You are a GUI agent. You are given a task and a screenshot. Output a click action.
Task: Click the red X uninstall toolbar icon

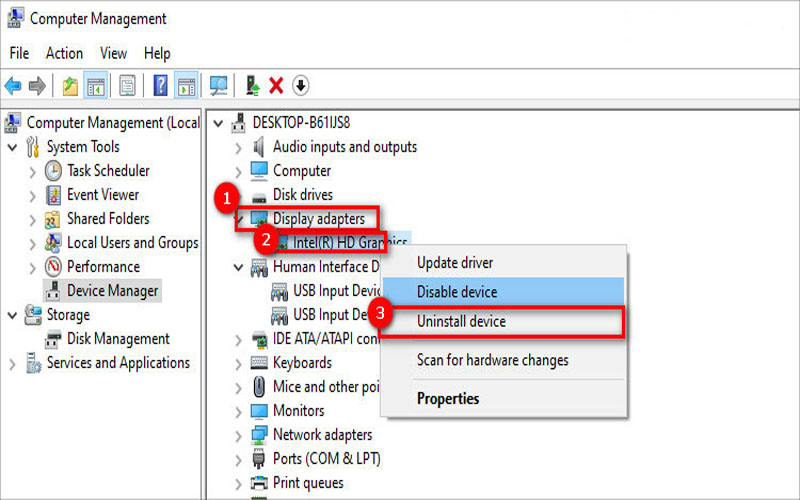pyautogui.click(x=276, y=86)
